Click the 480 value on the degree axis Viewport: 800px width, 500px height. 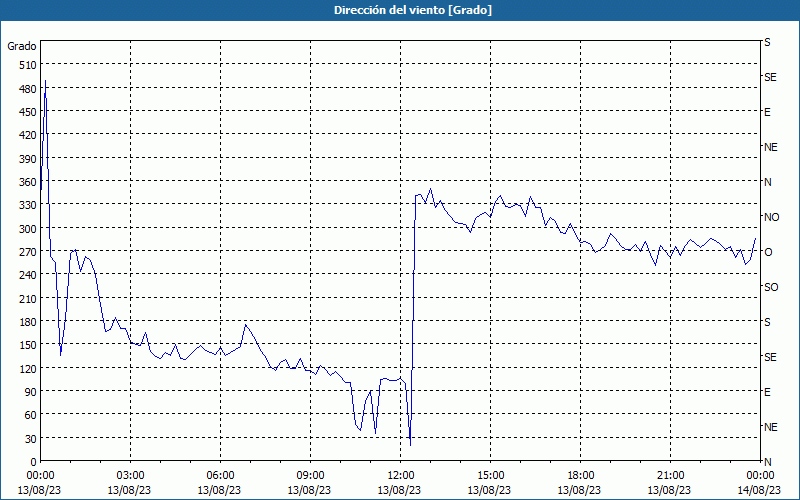[x=28, y=89]
